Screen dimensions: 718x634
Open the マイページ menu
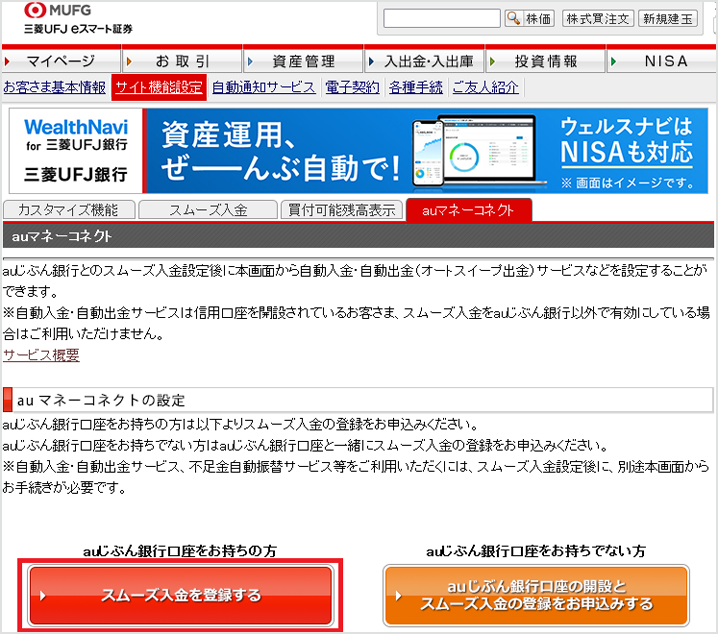61,61
